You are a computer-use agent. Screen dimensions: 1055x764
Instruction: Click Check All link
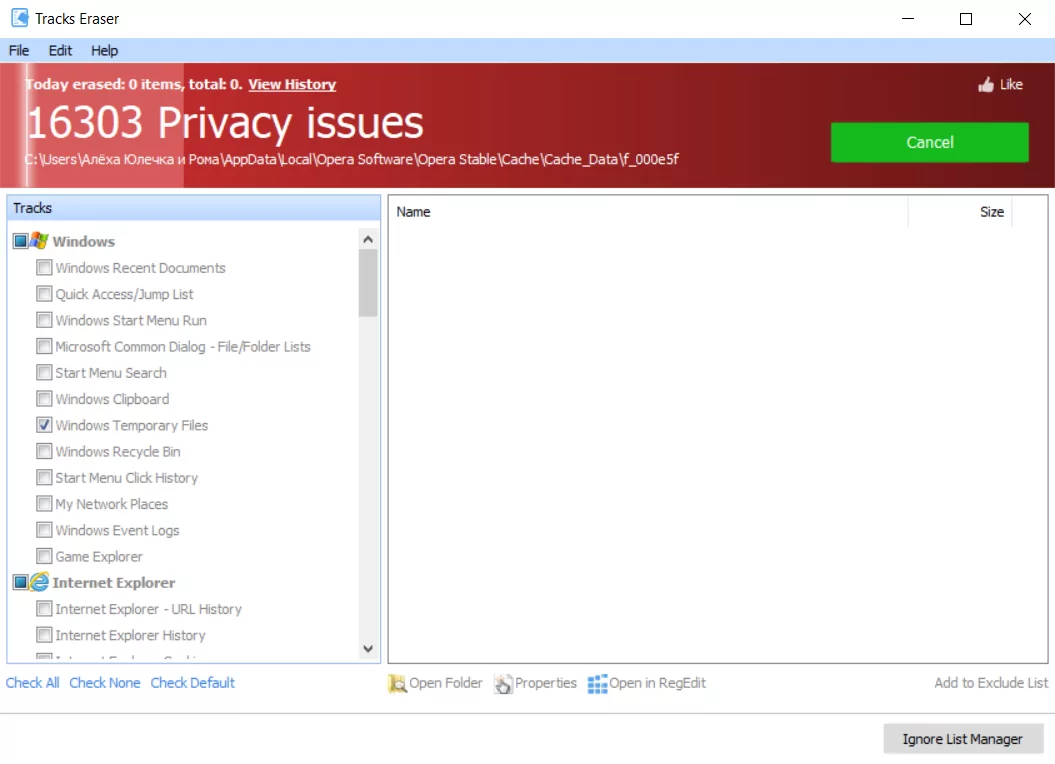[x=32, y=683]
